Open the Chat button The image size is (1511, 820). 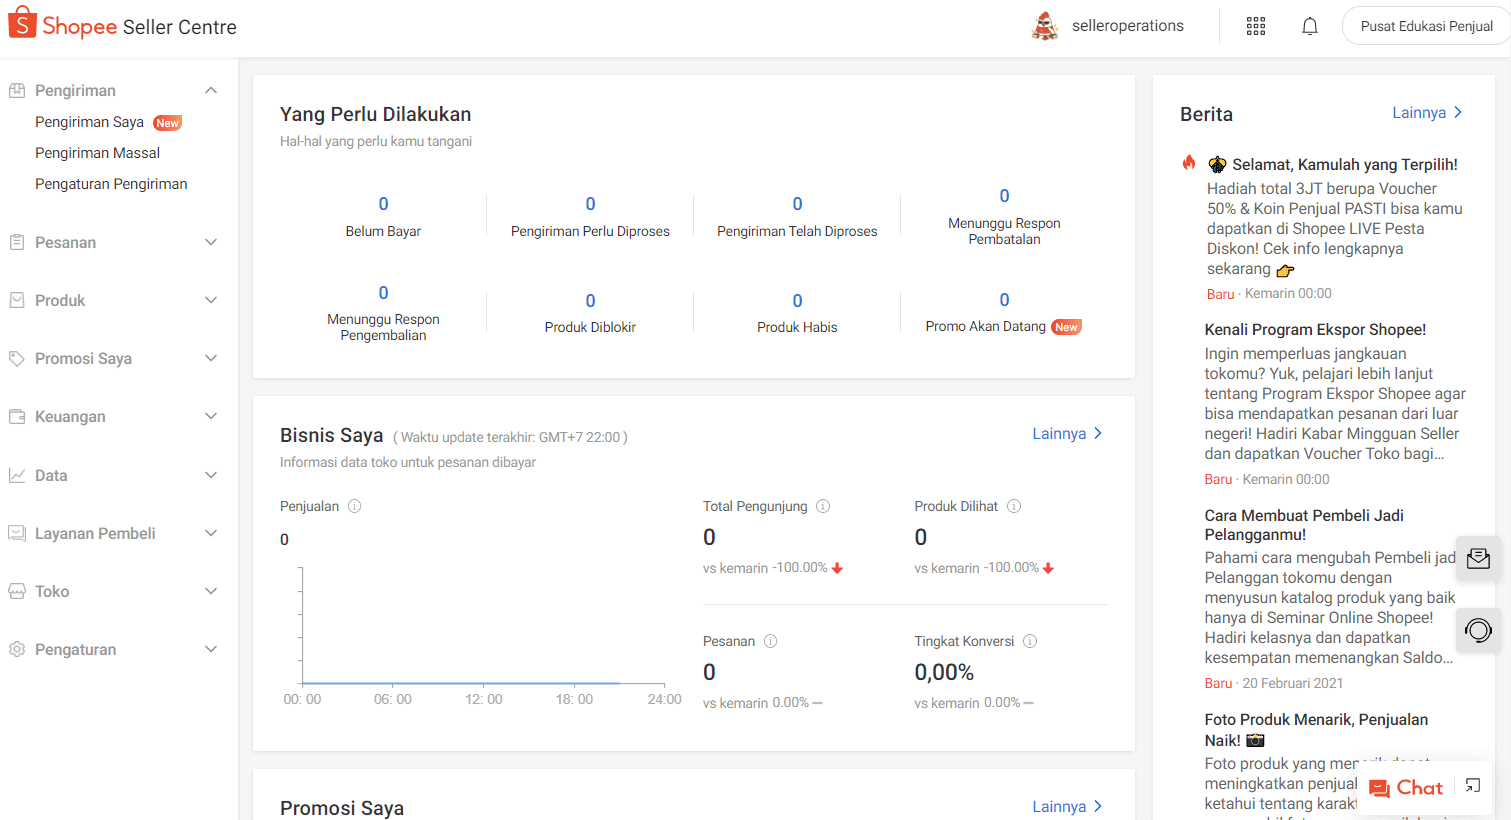coord(1406,788)
